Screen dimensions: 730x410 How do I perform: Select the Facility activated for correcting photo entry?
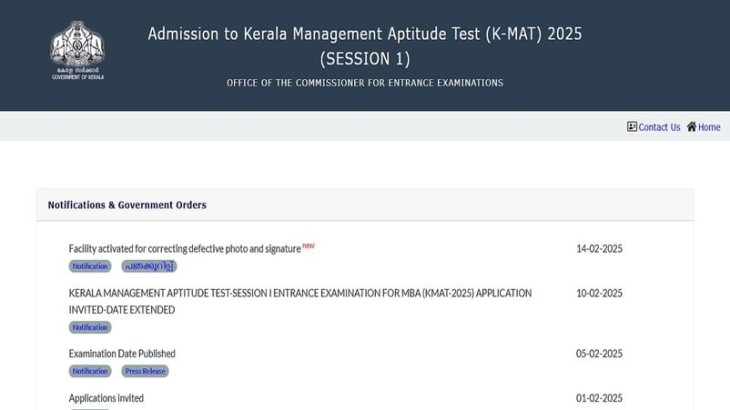[184, 249]
